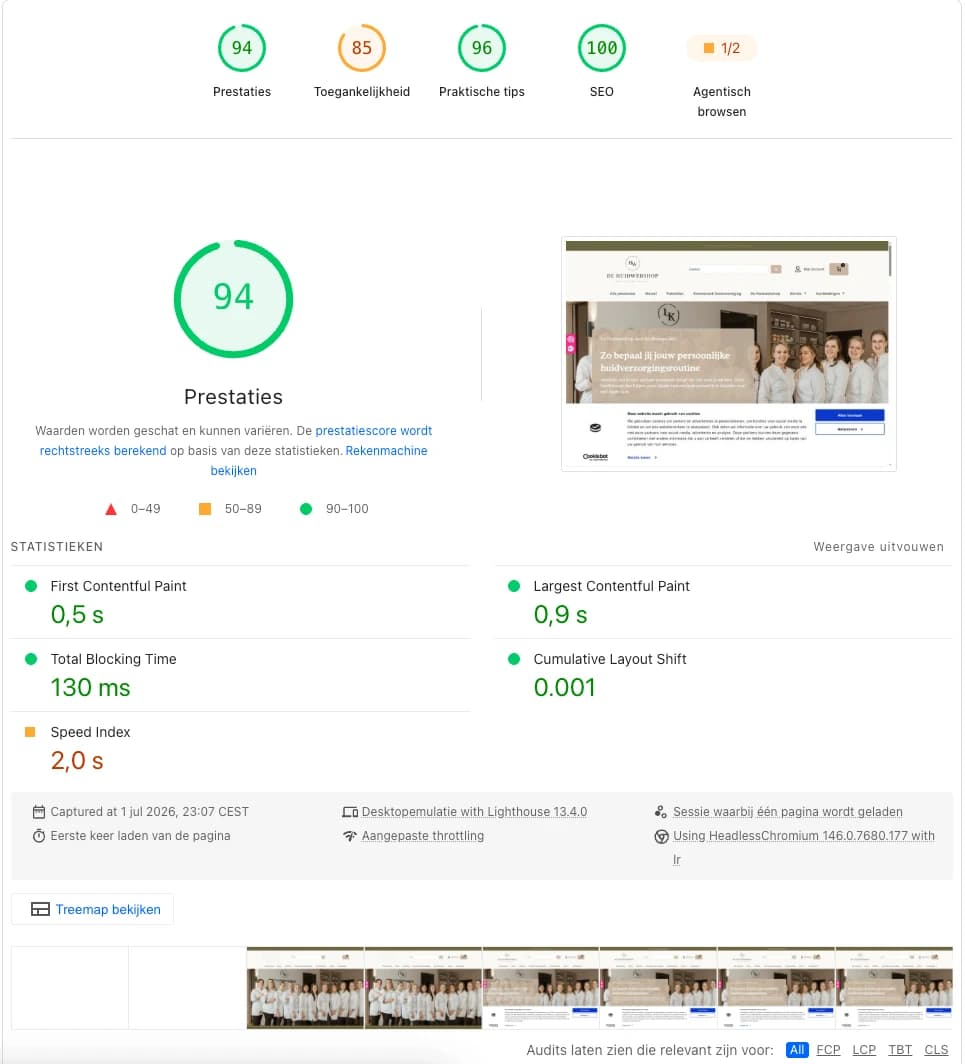Click the Treemap bekijken button

pyautogui.click(x=92, y=909)
